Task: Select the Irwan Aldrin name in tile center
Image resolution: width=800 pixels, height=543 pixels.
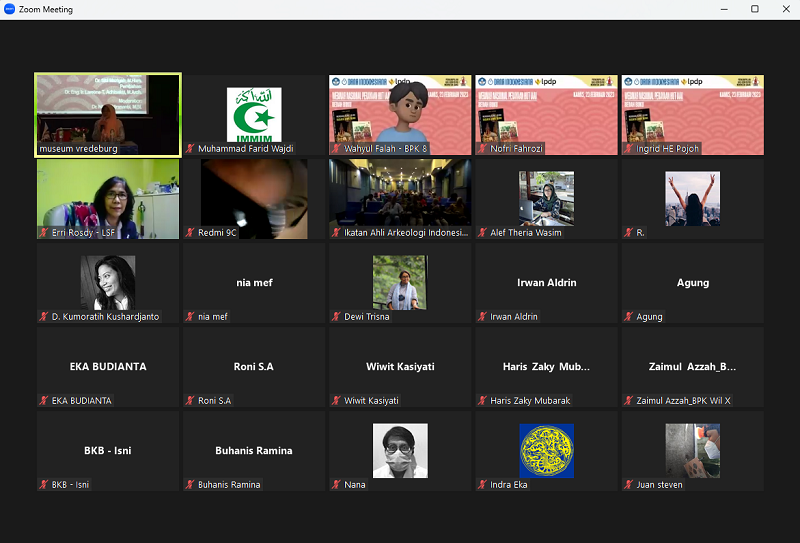Action: [546, 283]
